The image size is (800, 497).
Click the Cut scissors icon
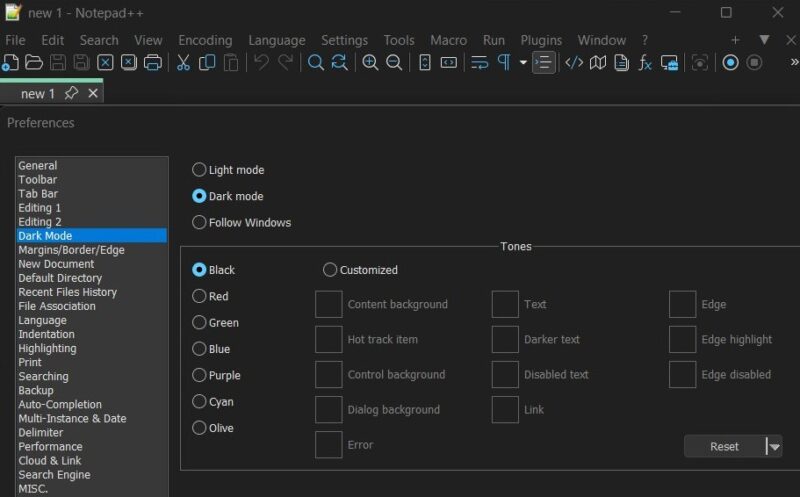pos(183,63)
